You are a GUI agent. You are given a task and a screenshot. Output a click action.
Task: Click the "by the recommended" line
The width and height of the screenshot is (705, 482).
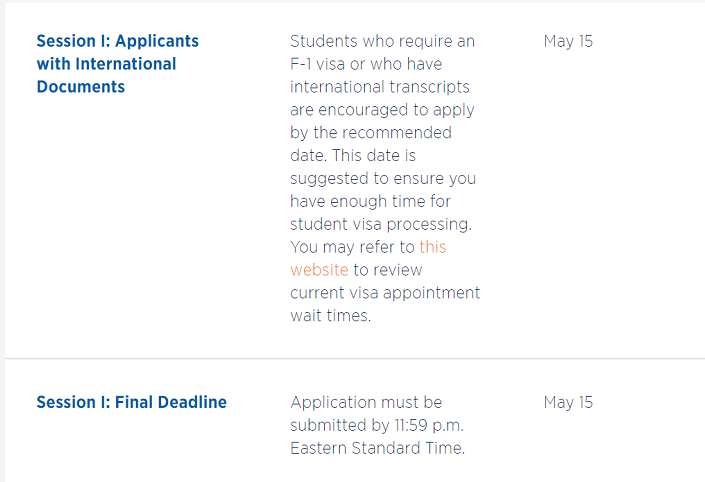(x=371, y=133)
